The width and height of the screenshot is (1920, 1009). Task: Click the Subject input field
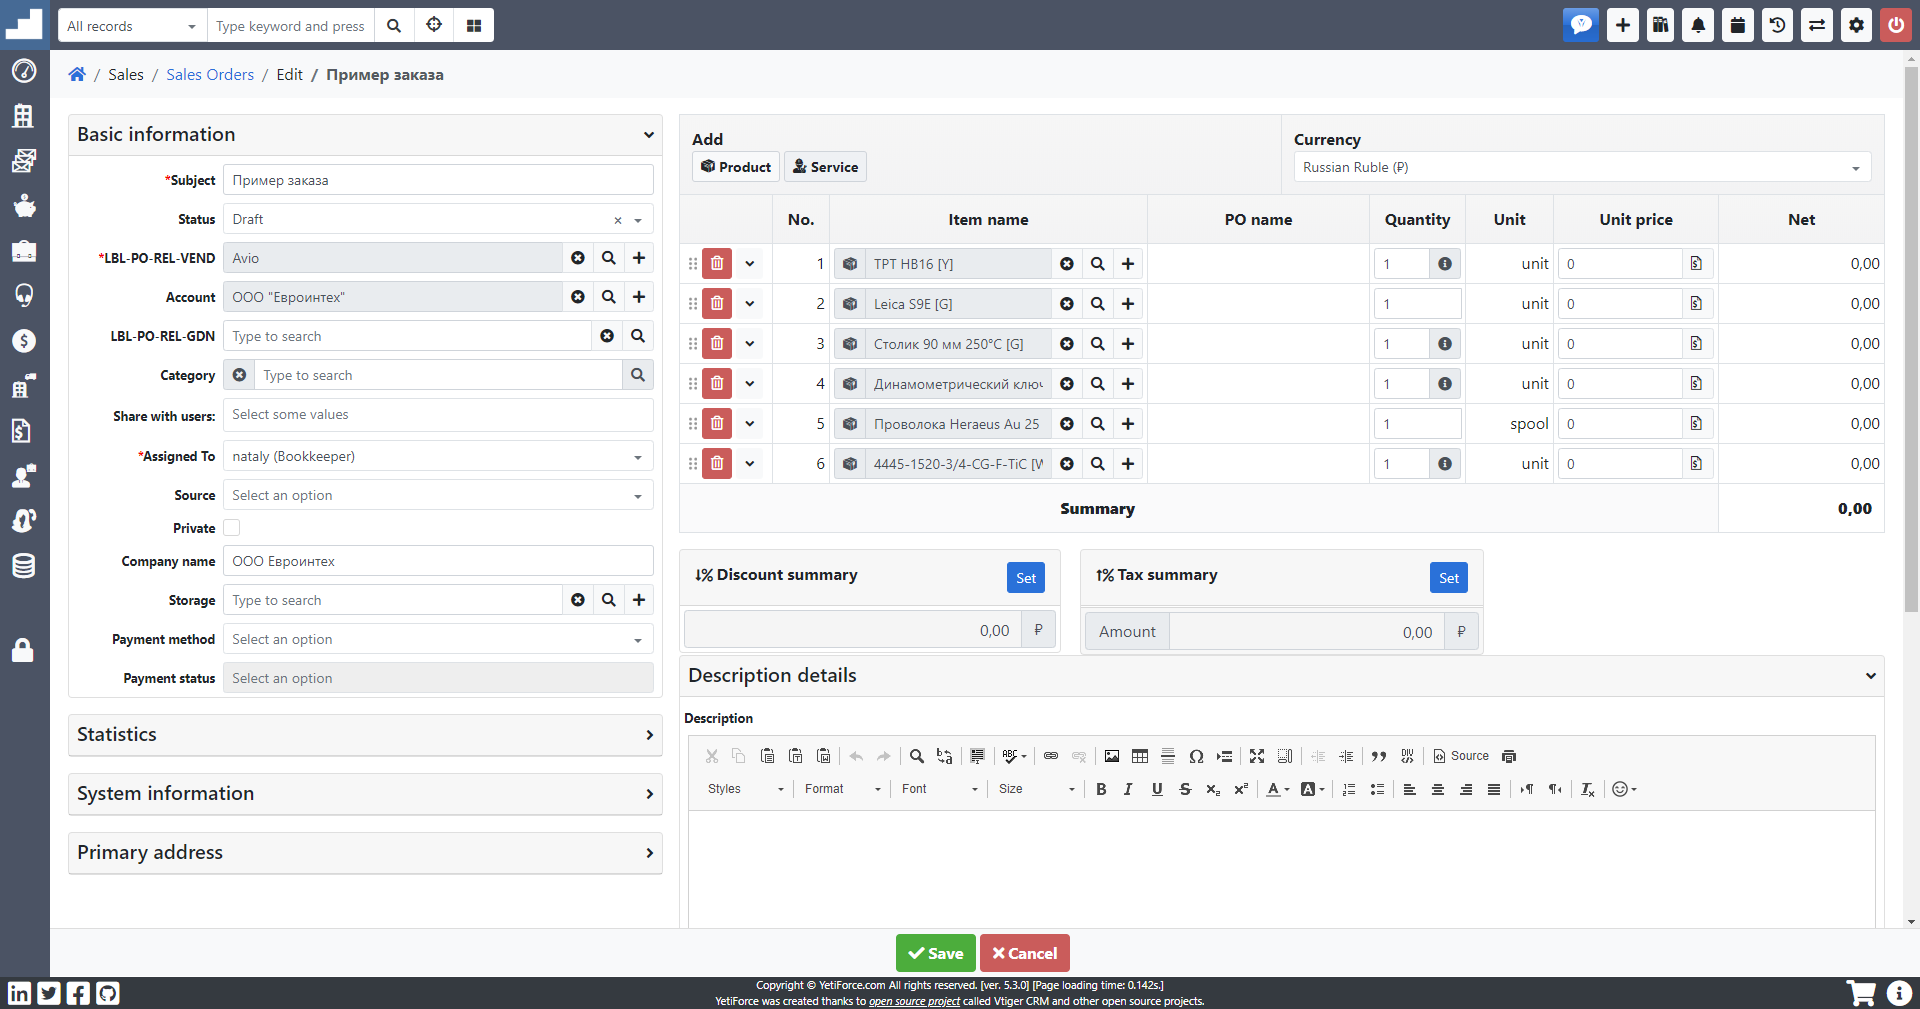(438, 180)
